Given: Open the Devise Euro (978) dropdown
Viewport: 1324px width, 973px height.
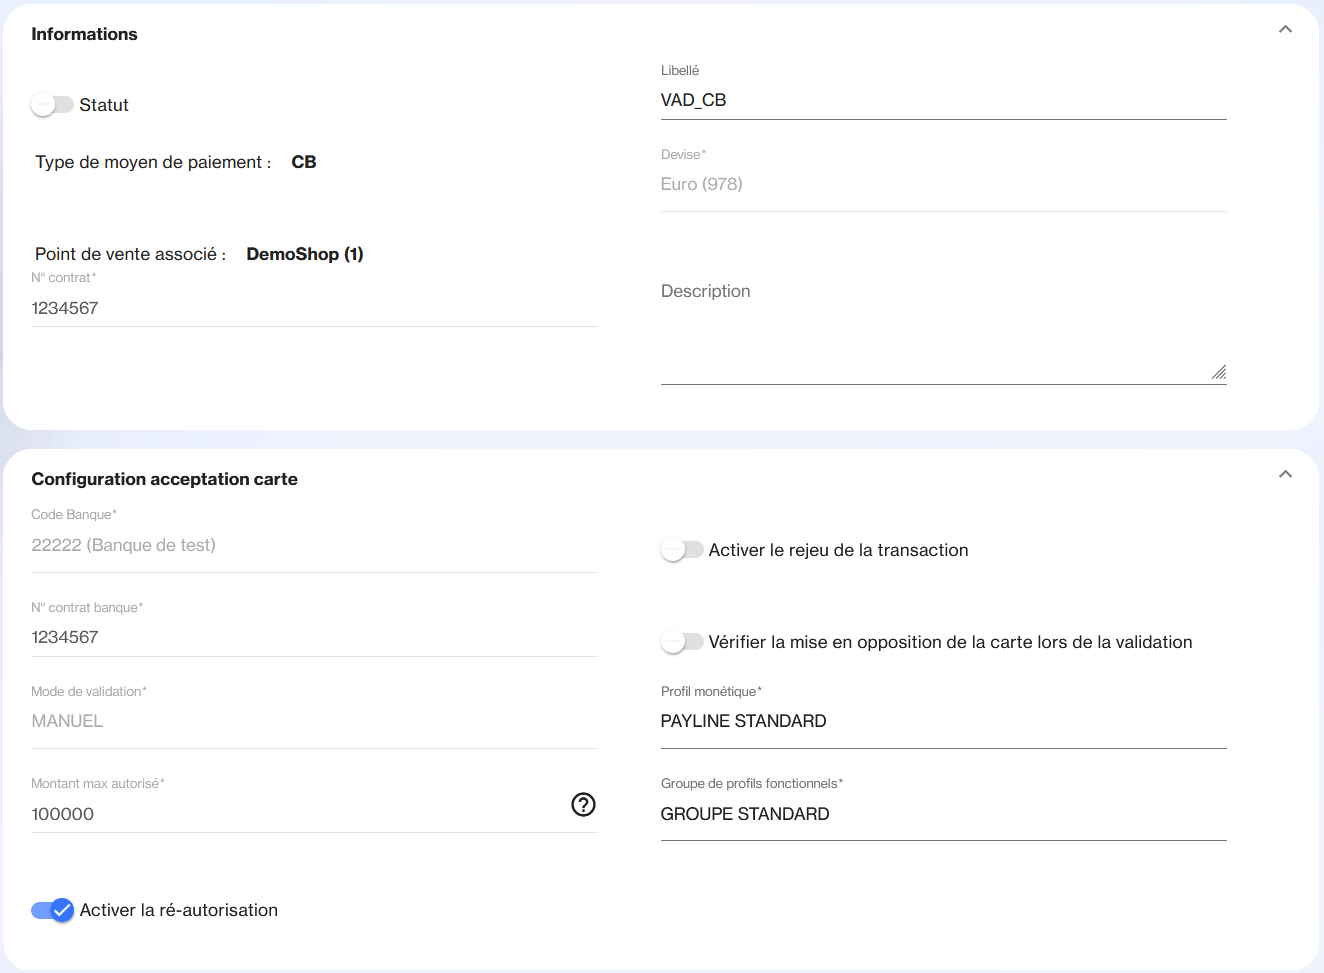Looking at the screenshot, I should pos(942,184).
